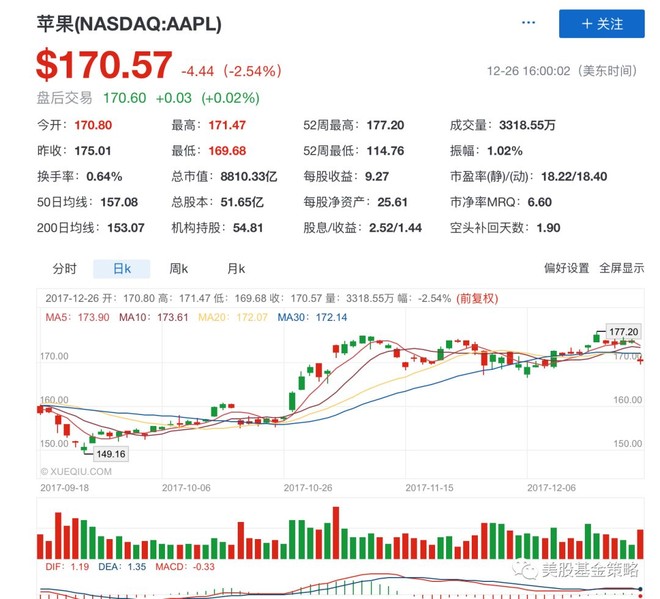660x599 pixels.
Task: Click the 振幅 1.02% value
Action: click(x=505, y=151)
